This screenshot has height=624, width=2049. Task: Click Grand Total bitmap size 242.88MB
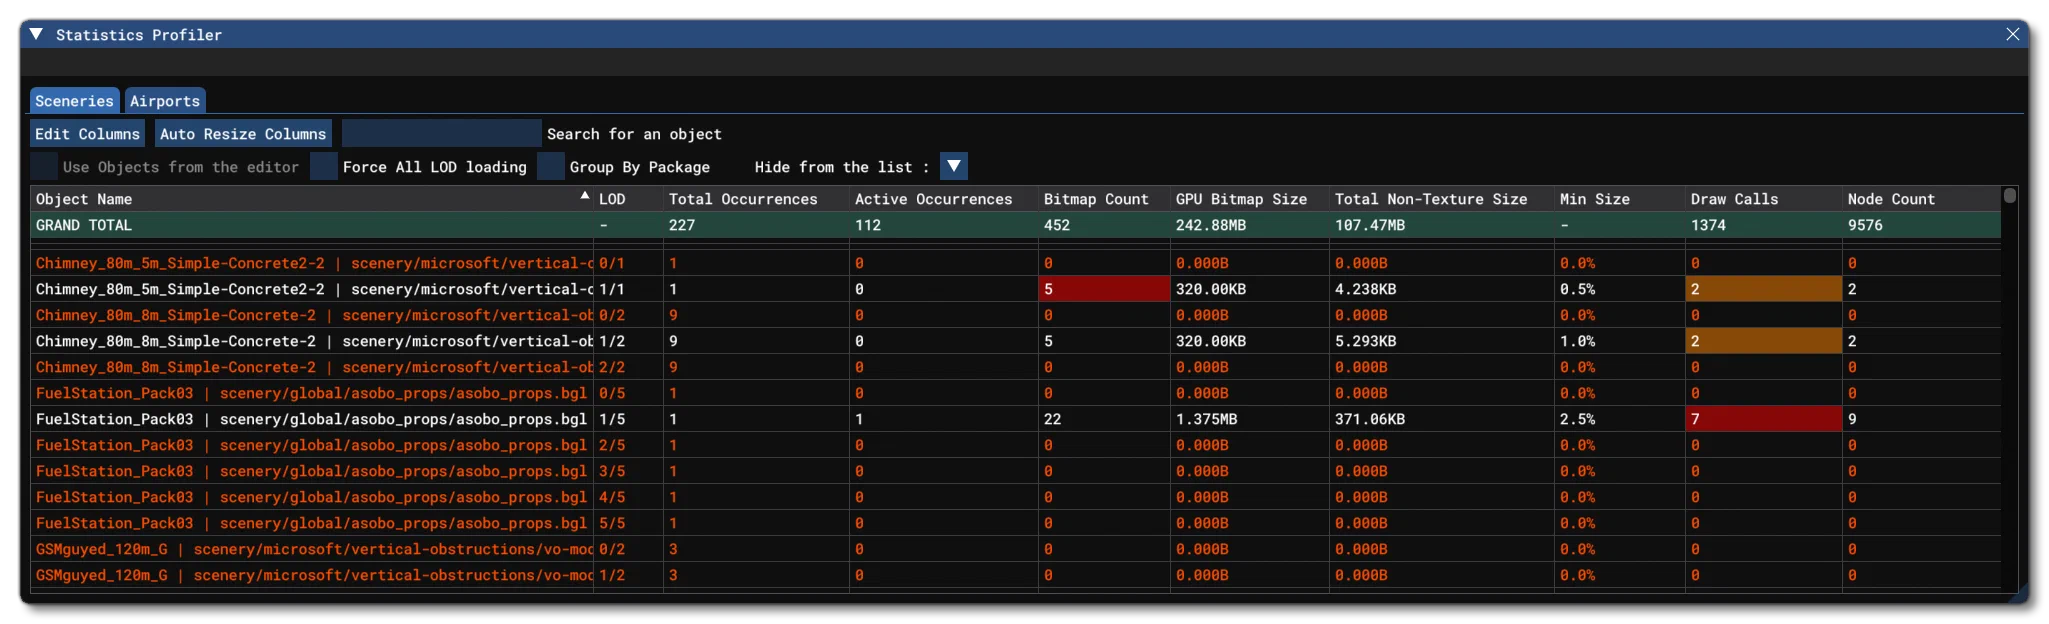pos(1211,225)
